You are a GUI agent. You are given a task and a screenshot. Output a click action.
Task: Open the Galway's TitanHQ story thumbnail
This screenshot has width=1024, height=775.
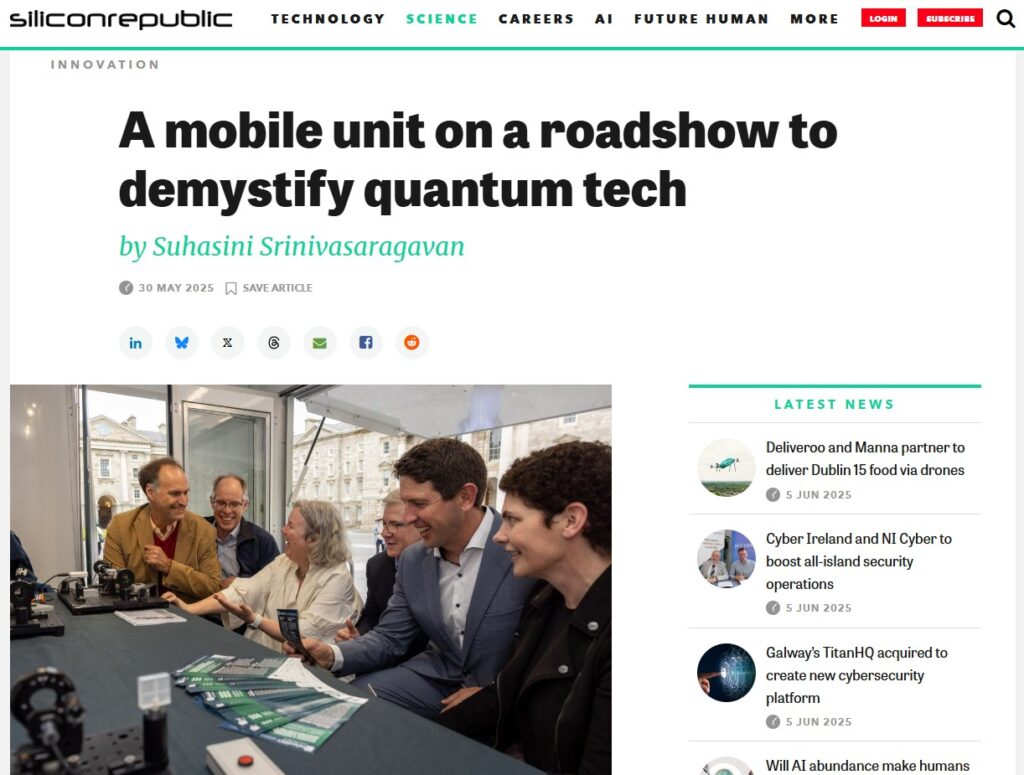(726, 672)
